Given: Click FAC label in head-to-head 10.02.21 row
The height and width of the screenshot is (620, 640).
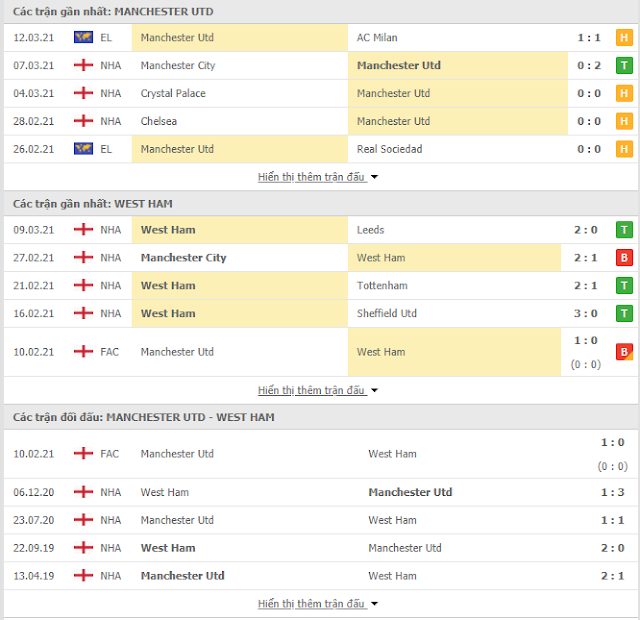Looking at the screenshot, I should [x=109, y=454].
